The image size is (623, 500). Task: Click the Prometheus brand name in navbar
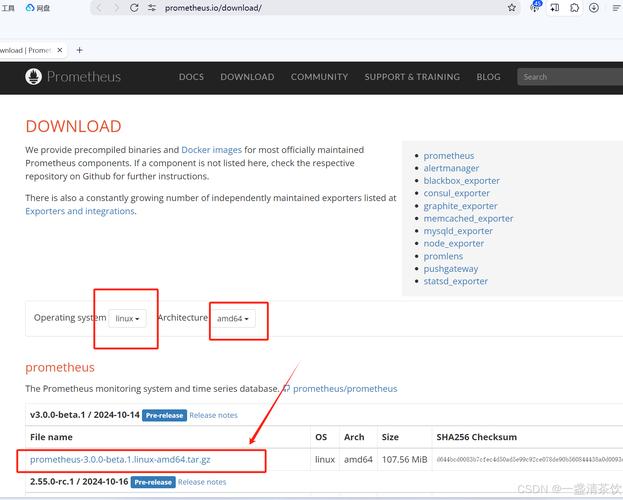tap(83, 76)
